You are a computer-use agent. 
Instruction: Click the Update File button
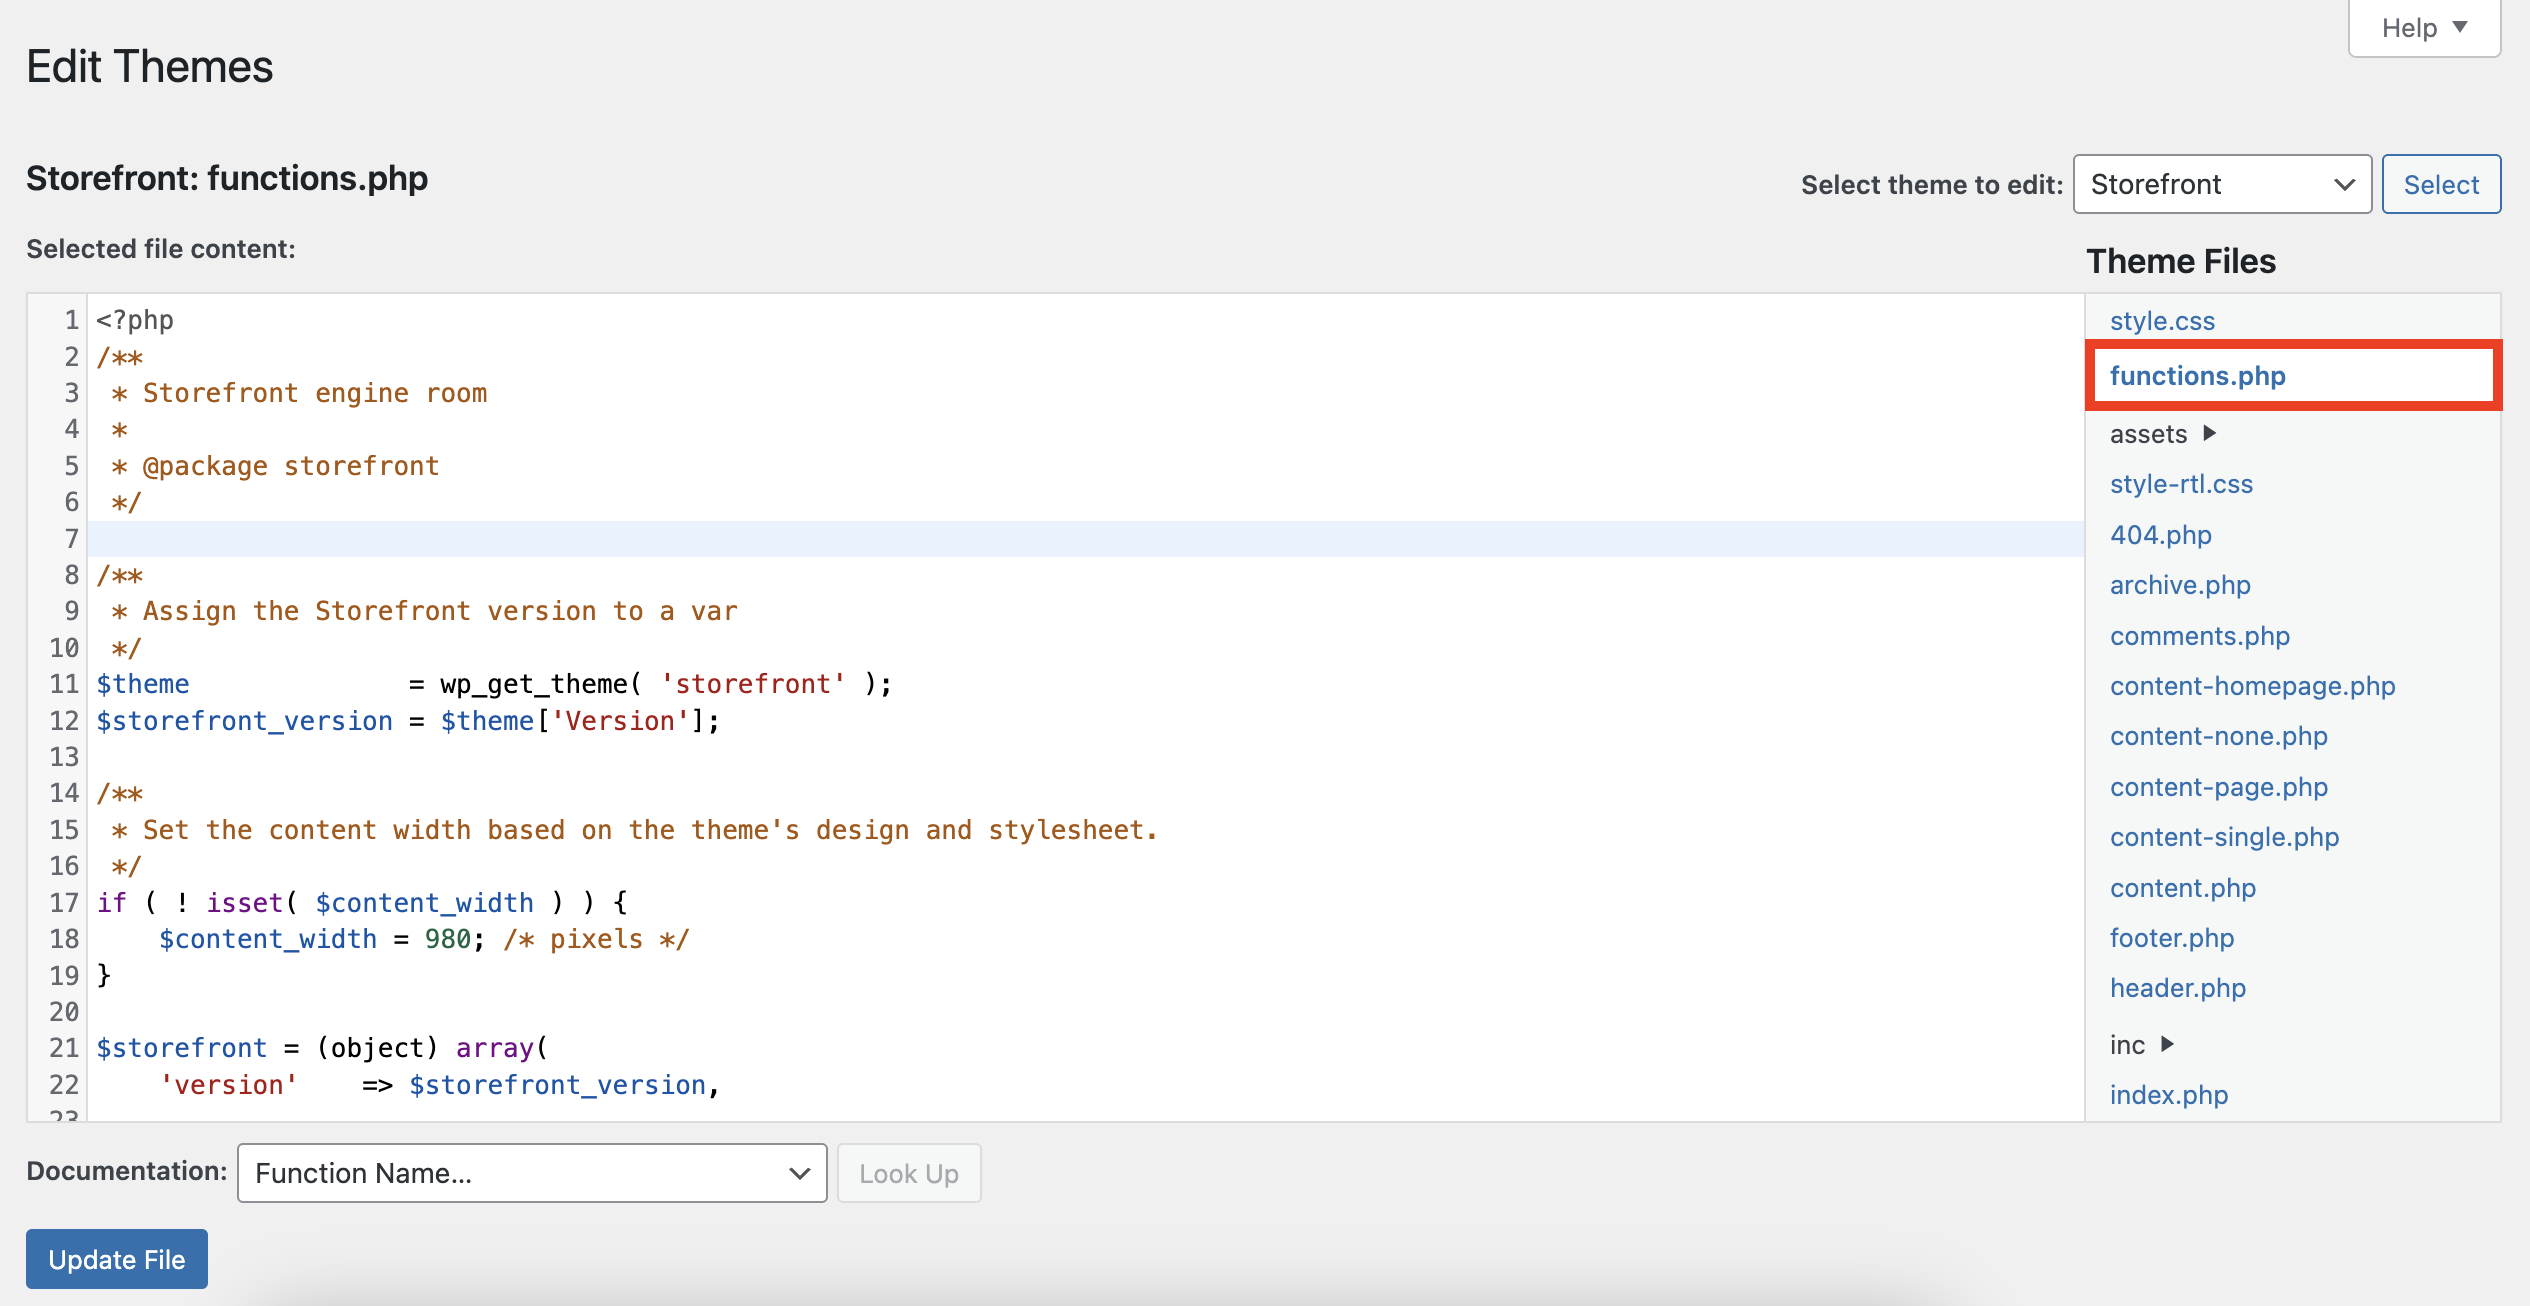click(x=116, y=1259)
